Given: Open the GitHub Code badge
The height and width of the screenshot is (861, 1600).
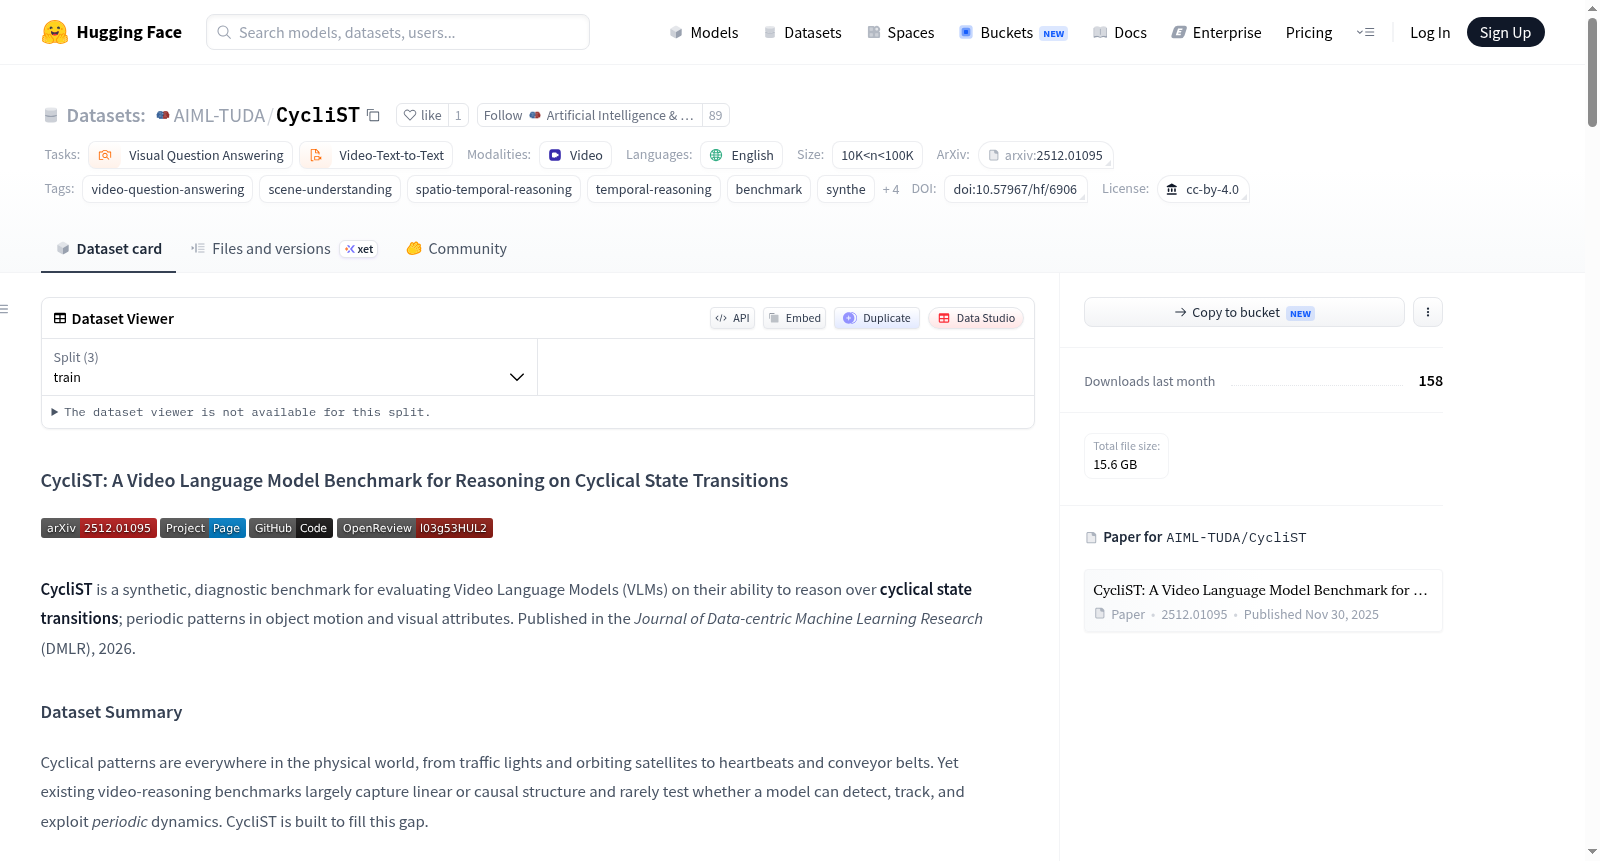Looking at the screenshot, I should pyautogui.click(x=291, y=528).
